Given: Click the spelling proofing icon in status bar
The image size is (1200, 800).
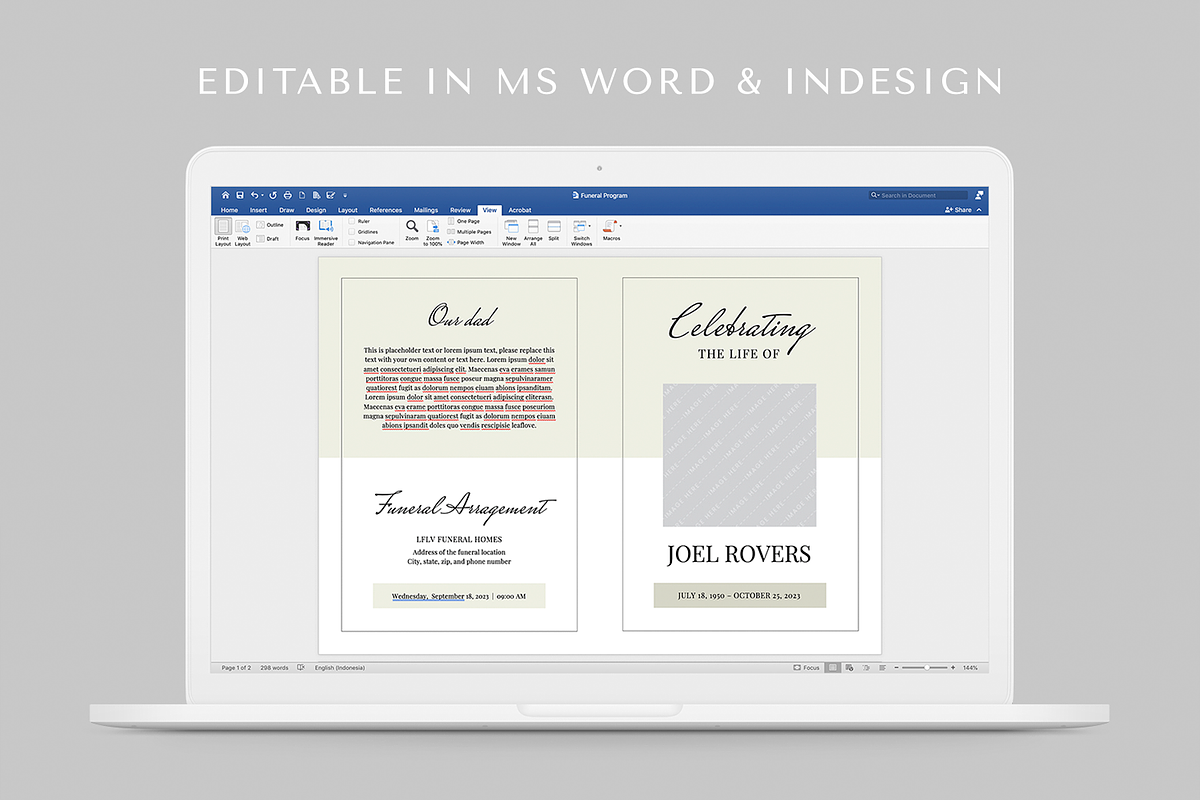Looking at the screenshot, I should [x=301, y=667].
